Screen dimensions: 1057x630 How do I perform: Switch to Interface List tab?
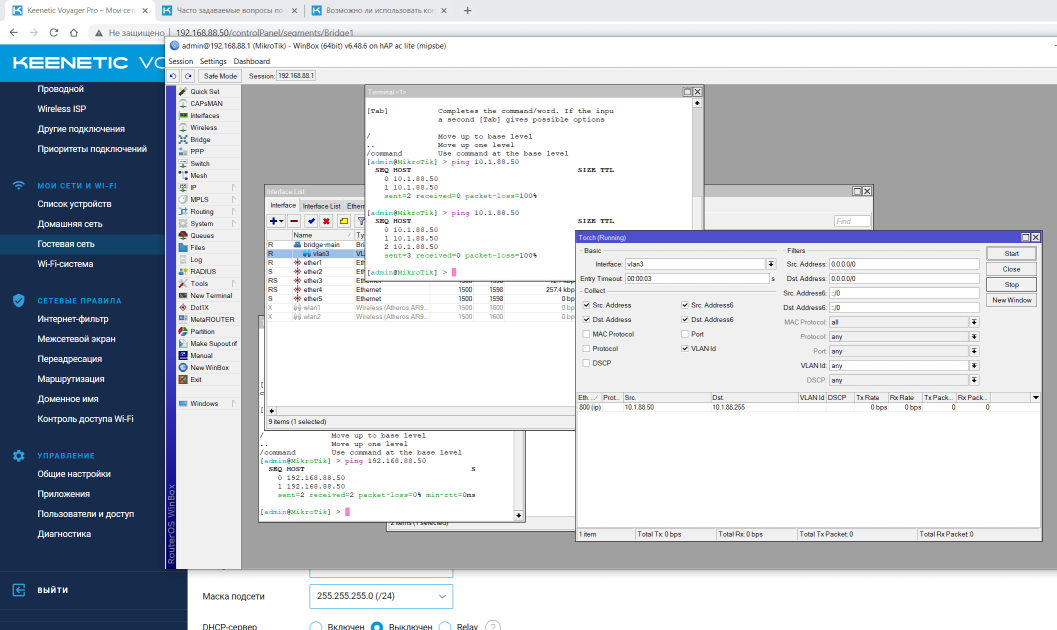coord(322,206)
